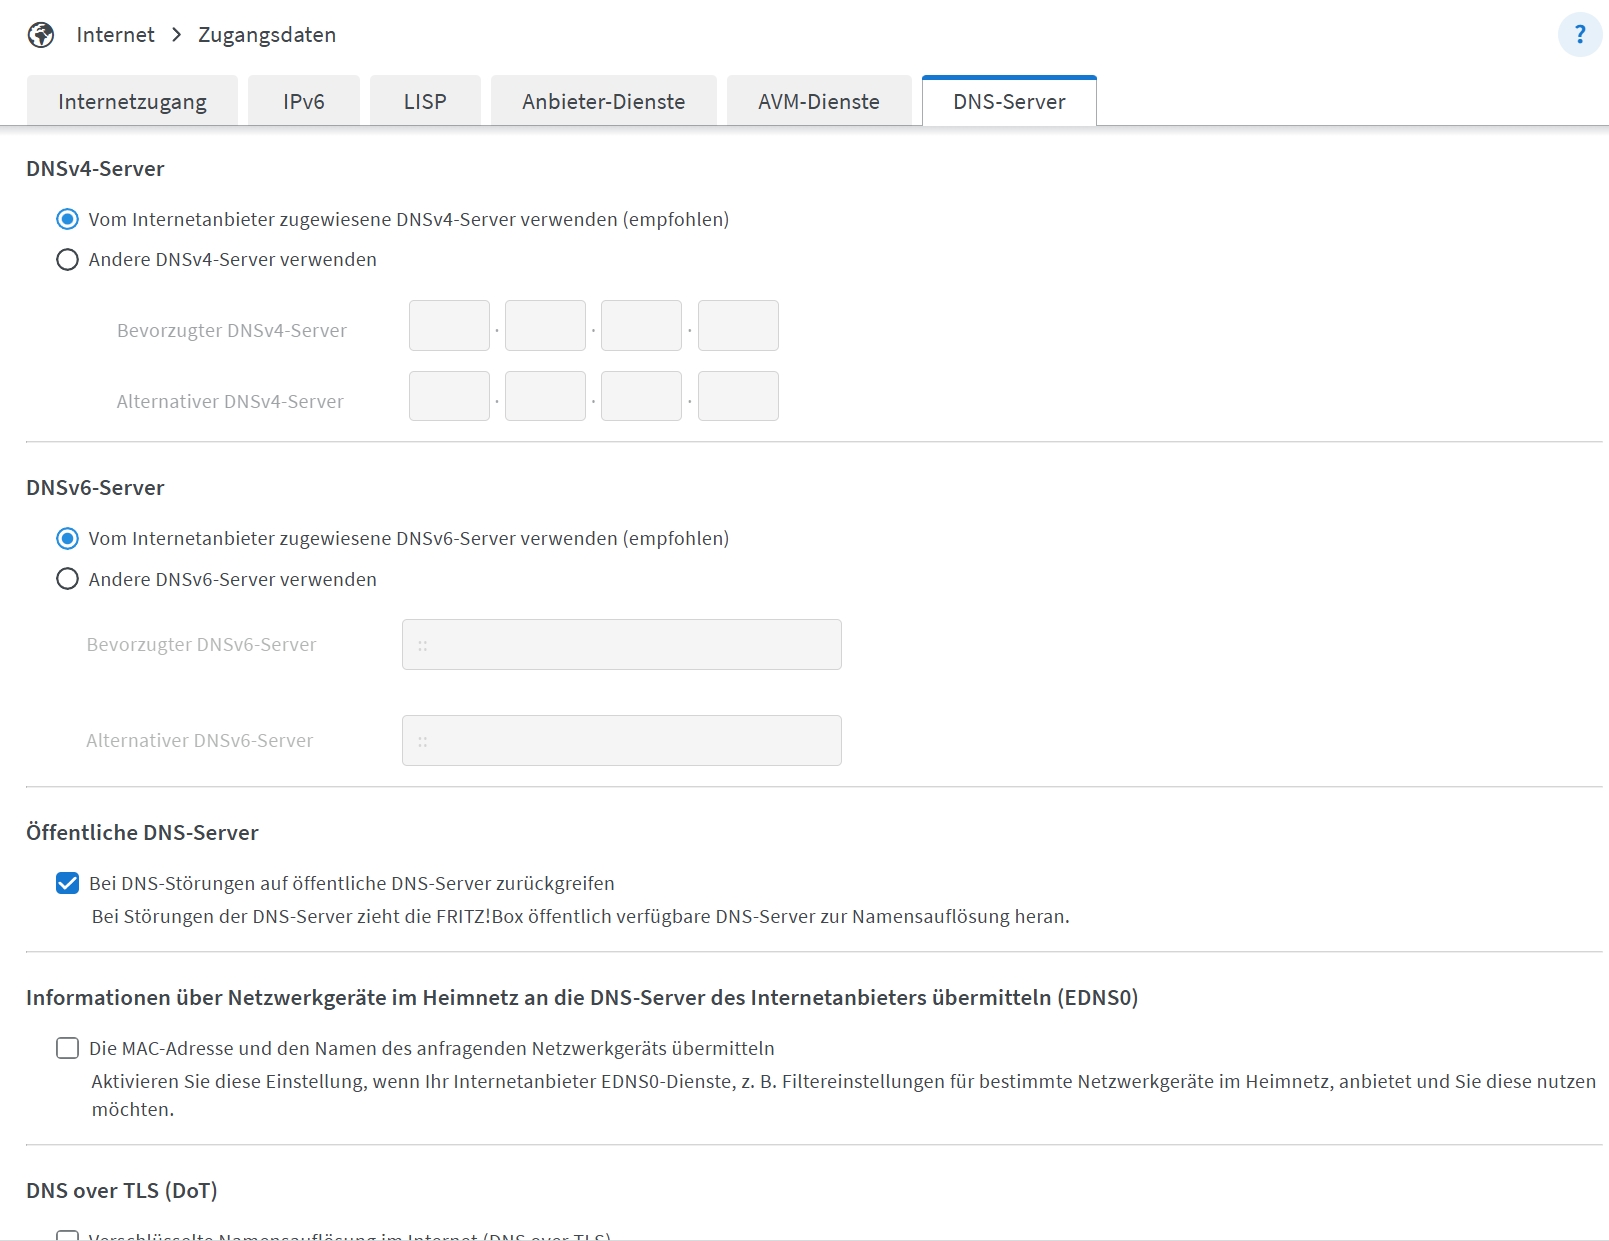
Task: Click the Zugangsdaten breadcrumb link
Action: click(x=266, y=34)
